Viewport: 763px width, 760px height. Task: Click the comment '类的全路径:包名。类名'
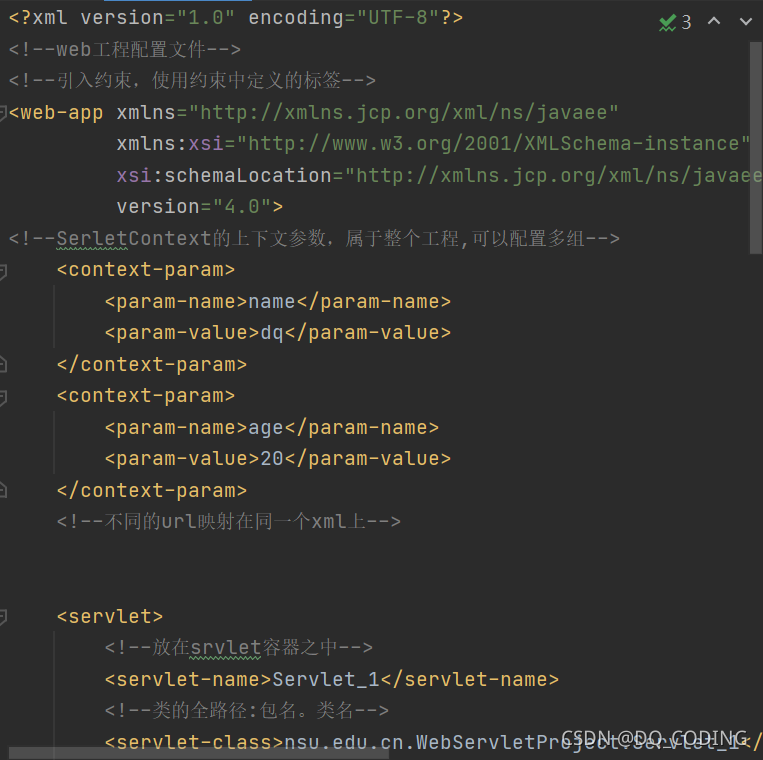(x=247, y=711)
